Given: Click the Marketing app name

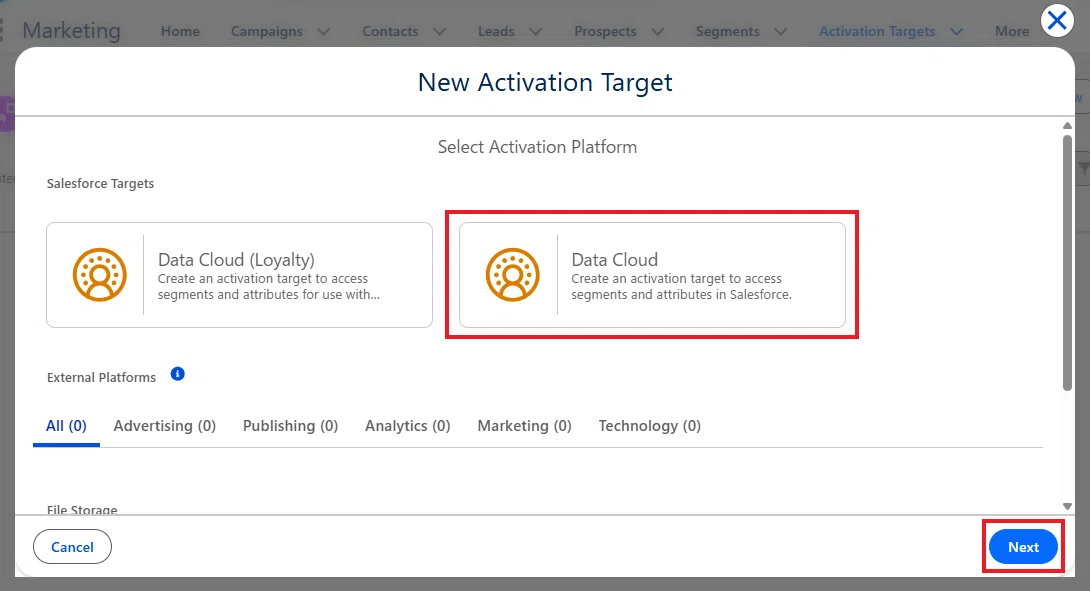Looking at the screenshot, I should pos(72,31).
